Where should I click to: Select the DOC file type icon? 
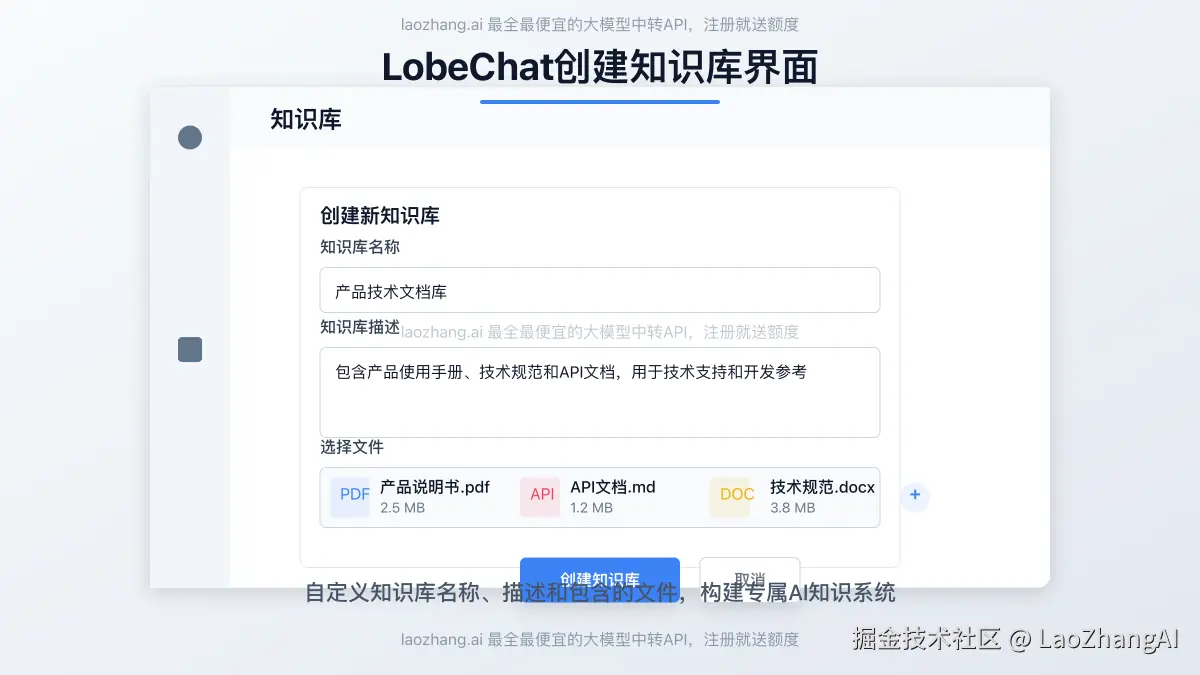click(732, 497)
